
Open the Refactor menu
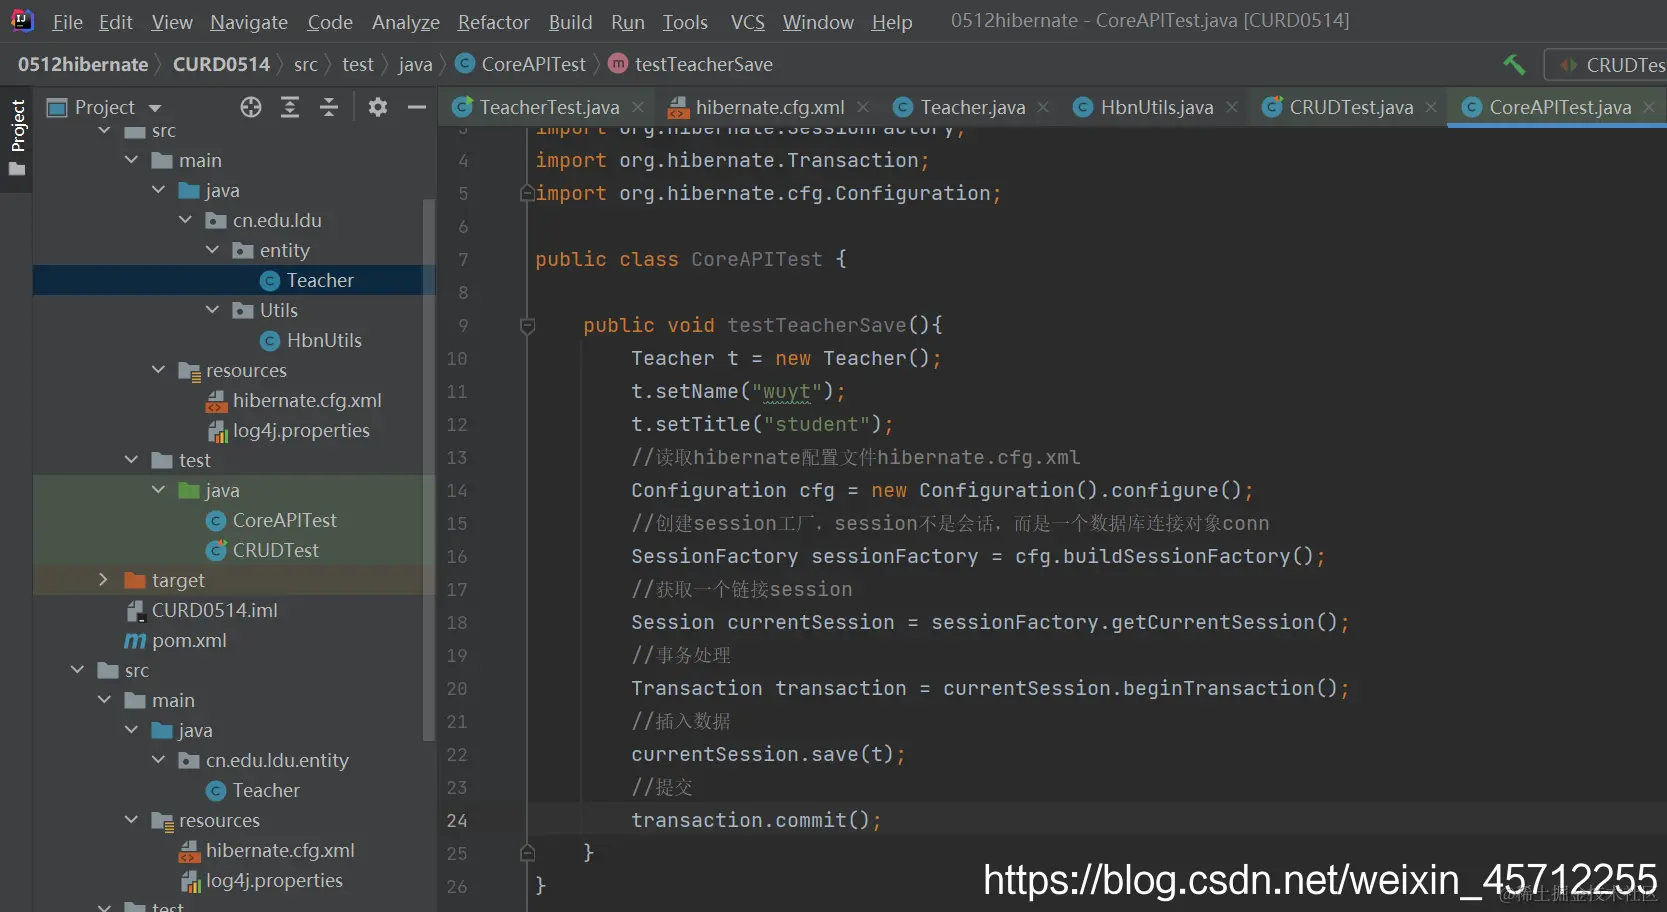click(494, 22)
